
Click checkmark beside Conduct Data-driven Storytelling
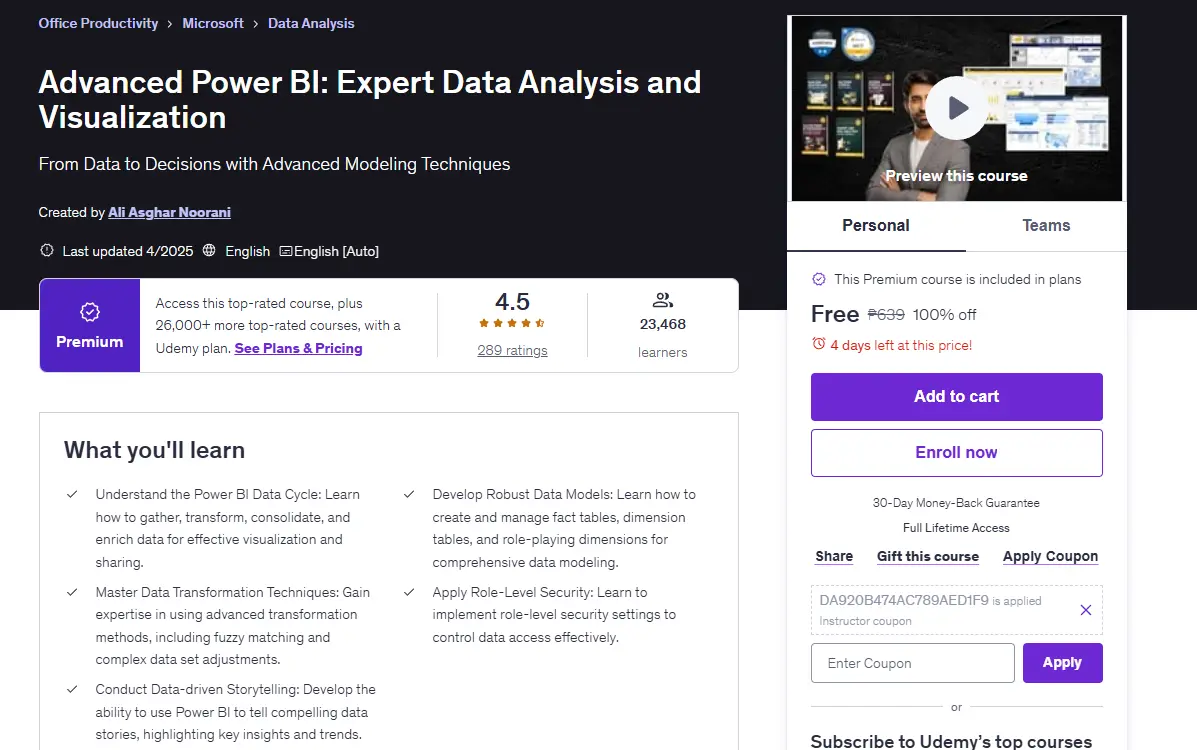[x=72, y=689]
